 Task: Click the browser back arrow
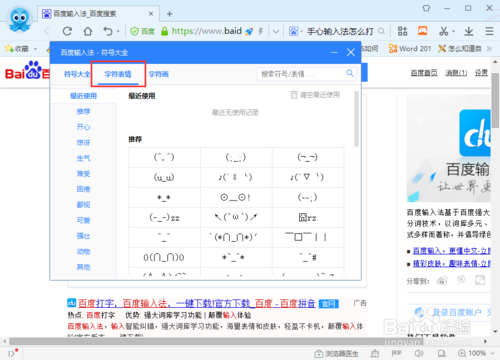pos(47,31)
